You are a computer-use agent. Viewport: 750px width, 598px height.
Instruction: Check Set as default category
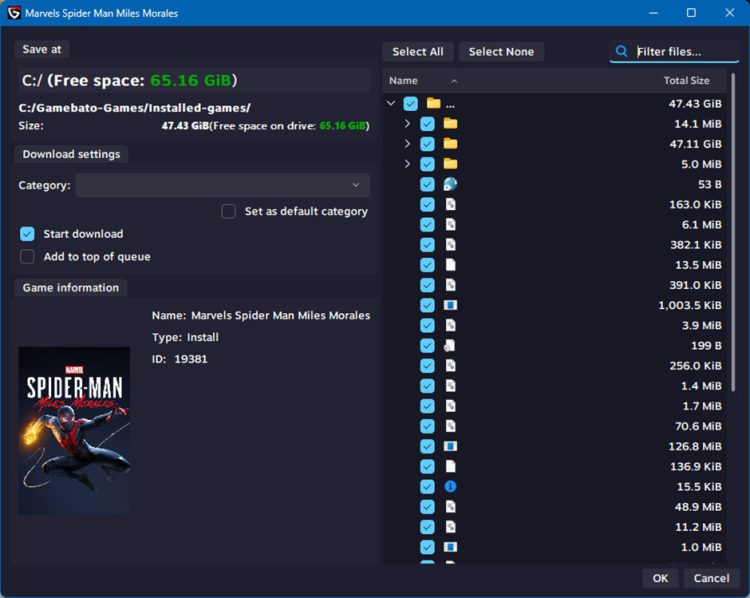[x=228, y=211]
